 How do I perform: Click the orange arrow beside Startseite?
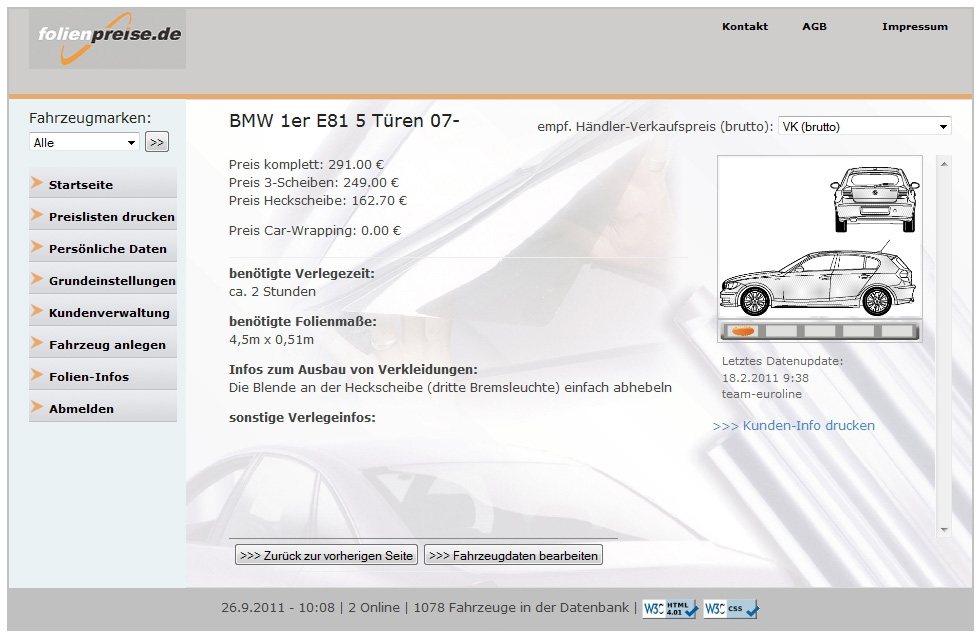(x=37, y=183)
